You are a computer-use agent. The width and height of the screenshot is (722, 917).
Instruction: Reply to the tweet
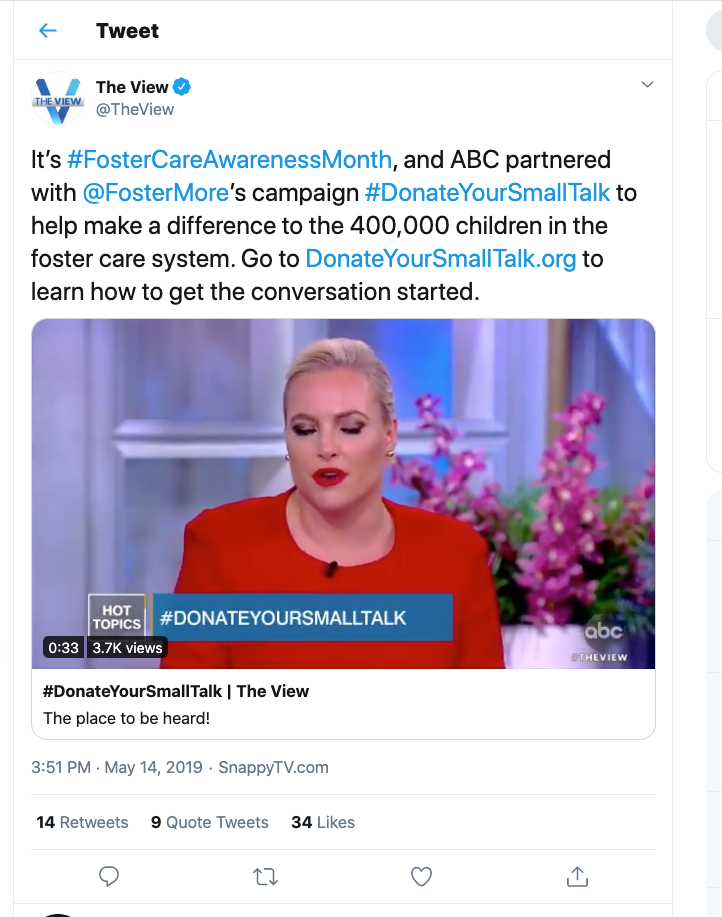(109, 876)
